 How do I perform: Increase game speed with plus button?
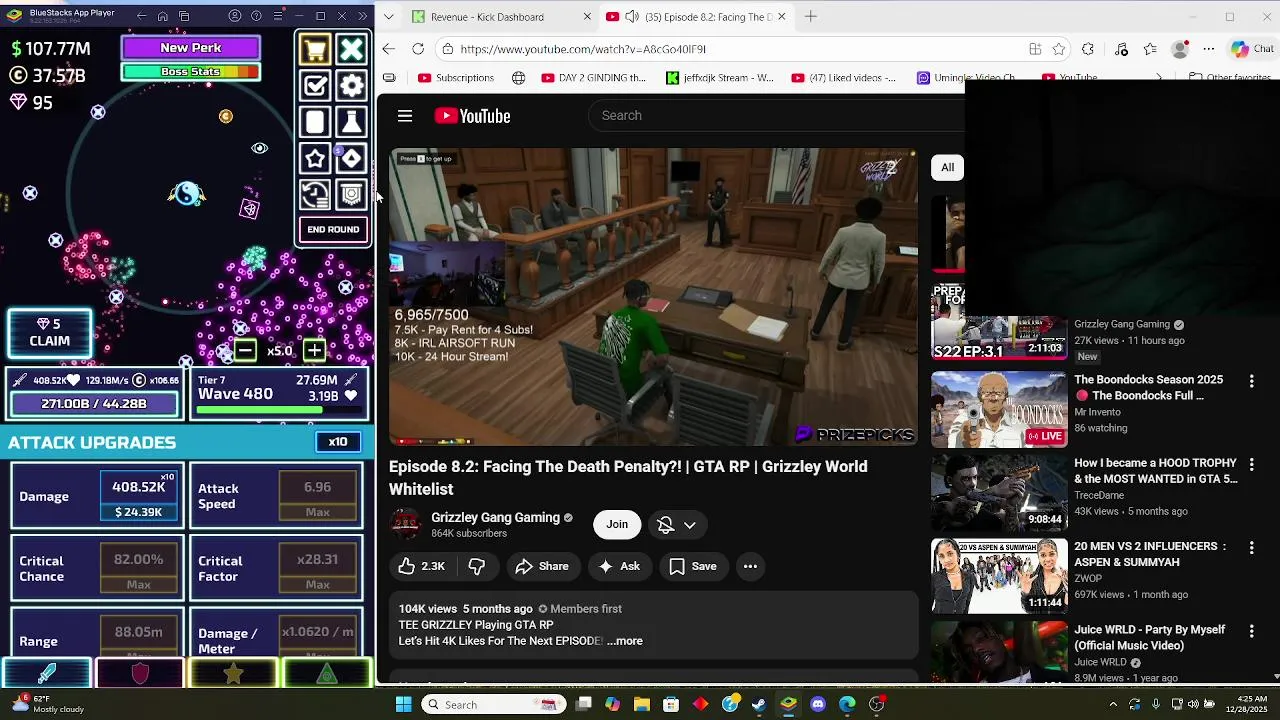pyautogui.click(x=314, y=350)
